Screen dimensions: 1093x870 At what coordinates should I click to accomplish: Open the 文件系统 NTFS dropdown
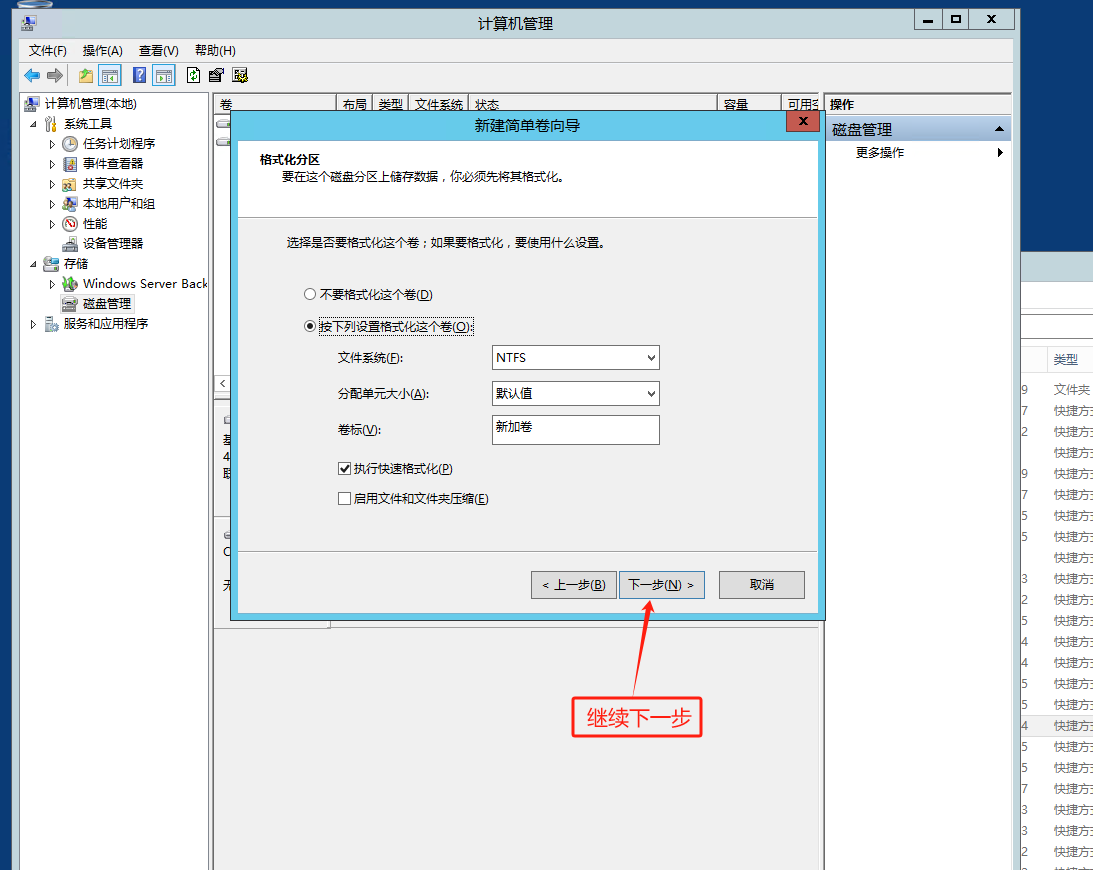575,357
